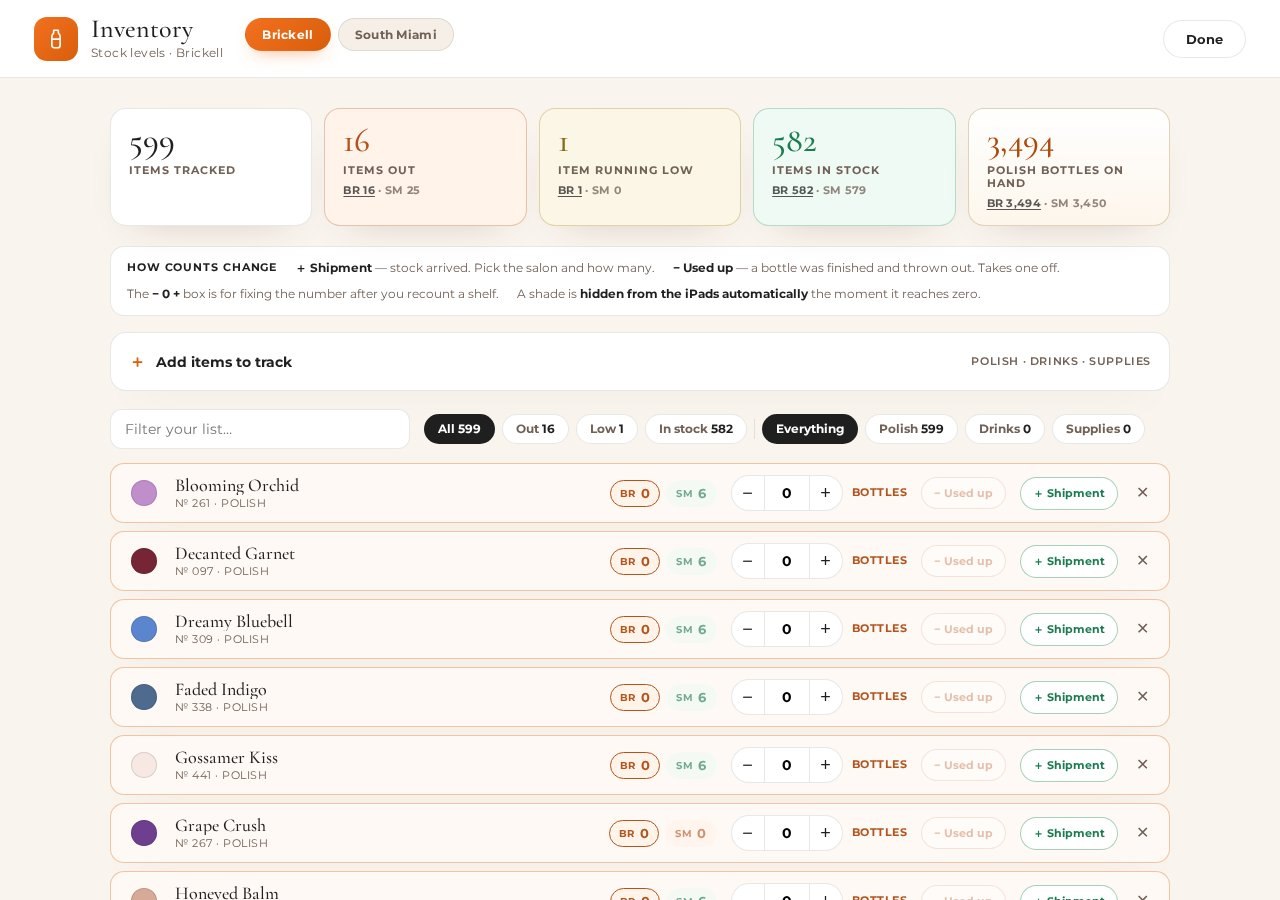Filter to In stock 582 items
Screen dimensions: 1280x900
click(696, 429)
